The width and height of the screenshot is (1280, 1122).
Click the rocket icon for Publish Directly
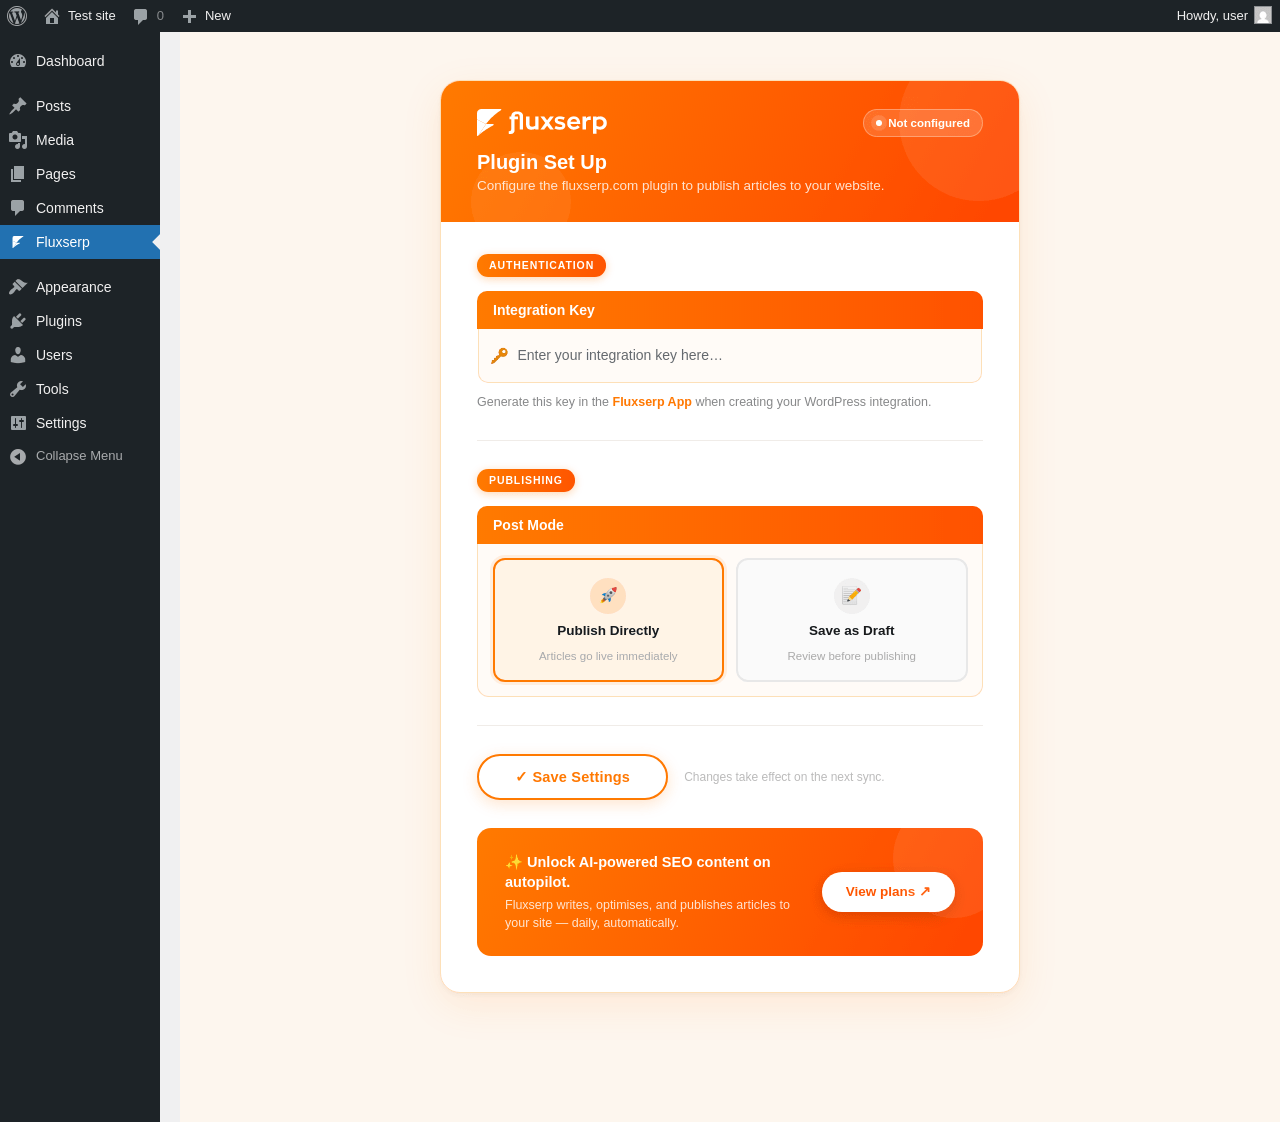tap(608, 596)
